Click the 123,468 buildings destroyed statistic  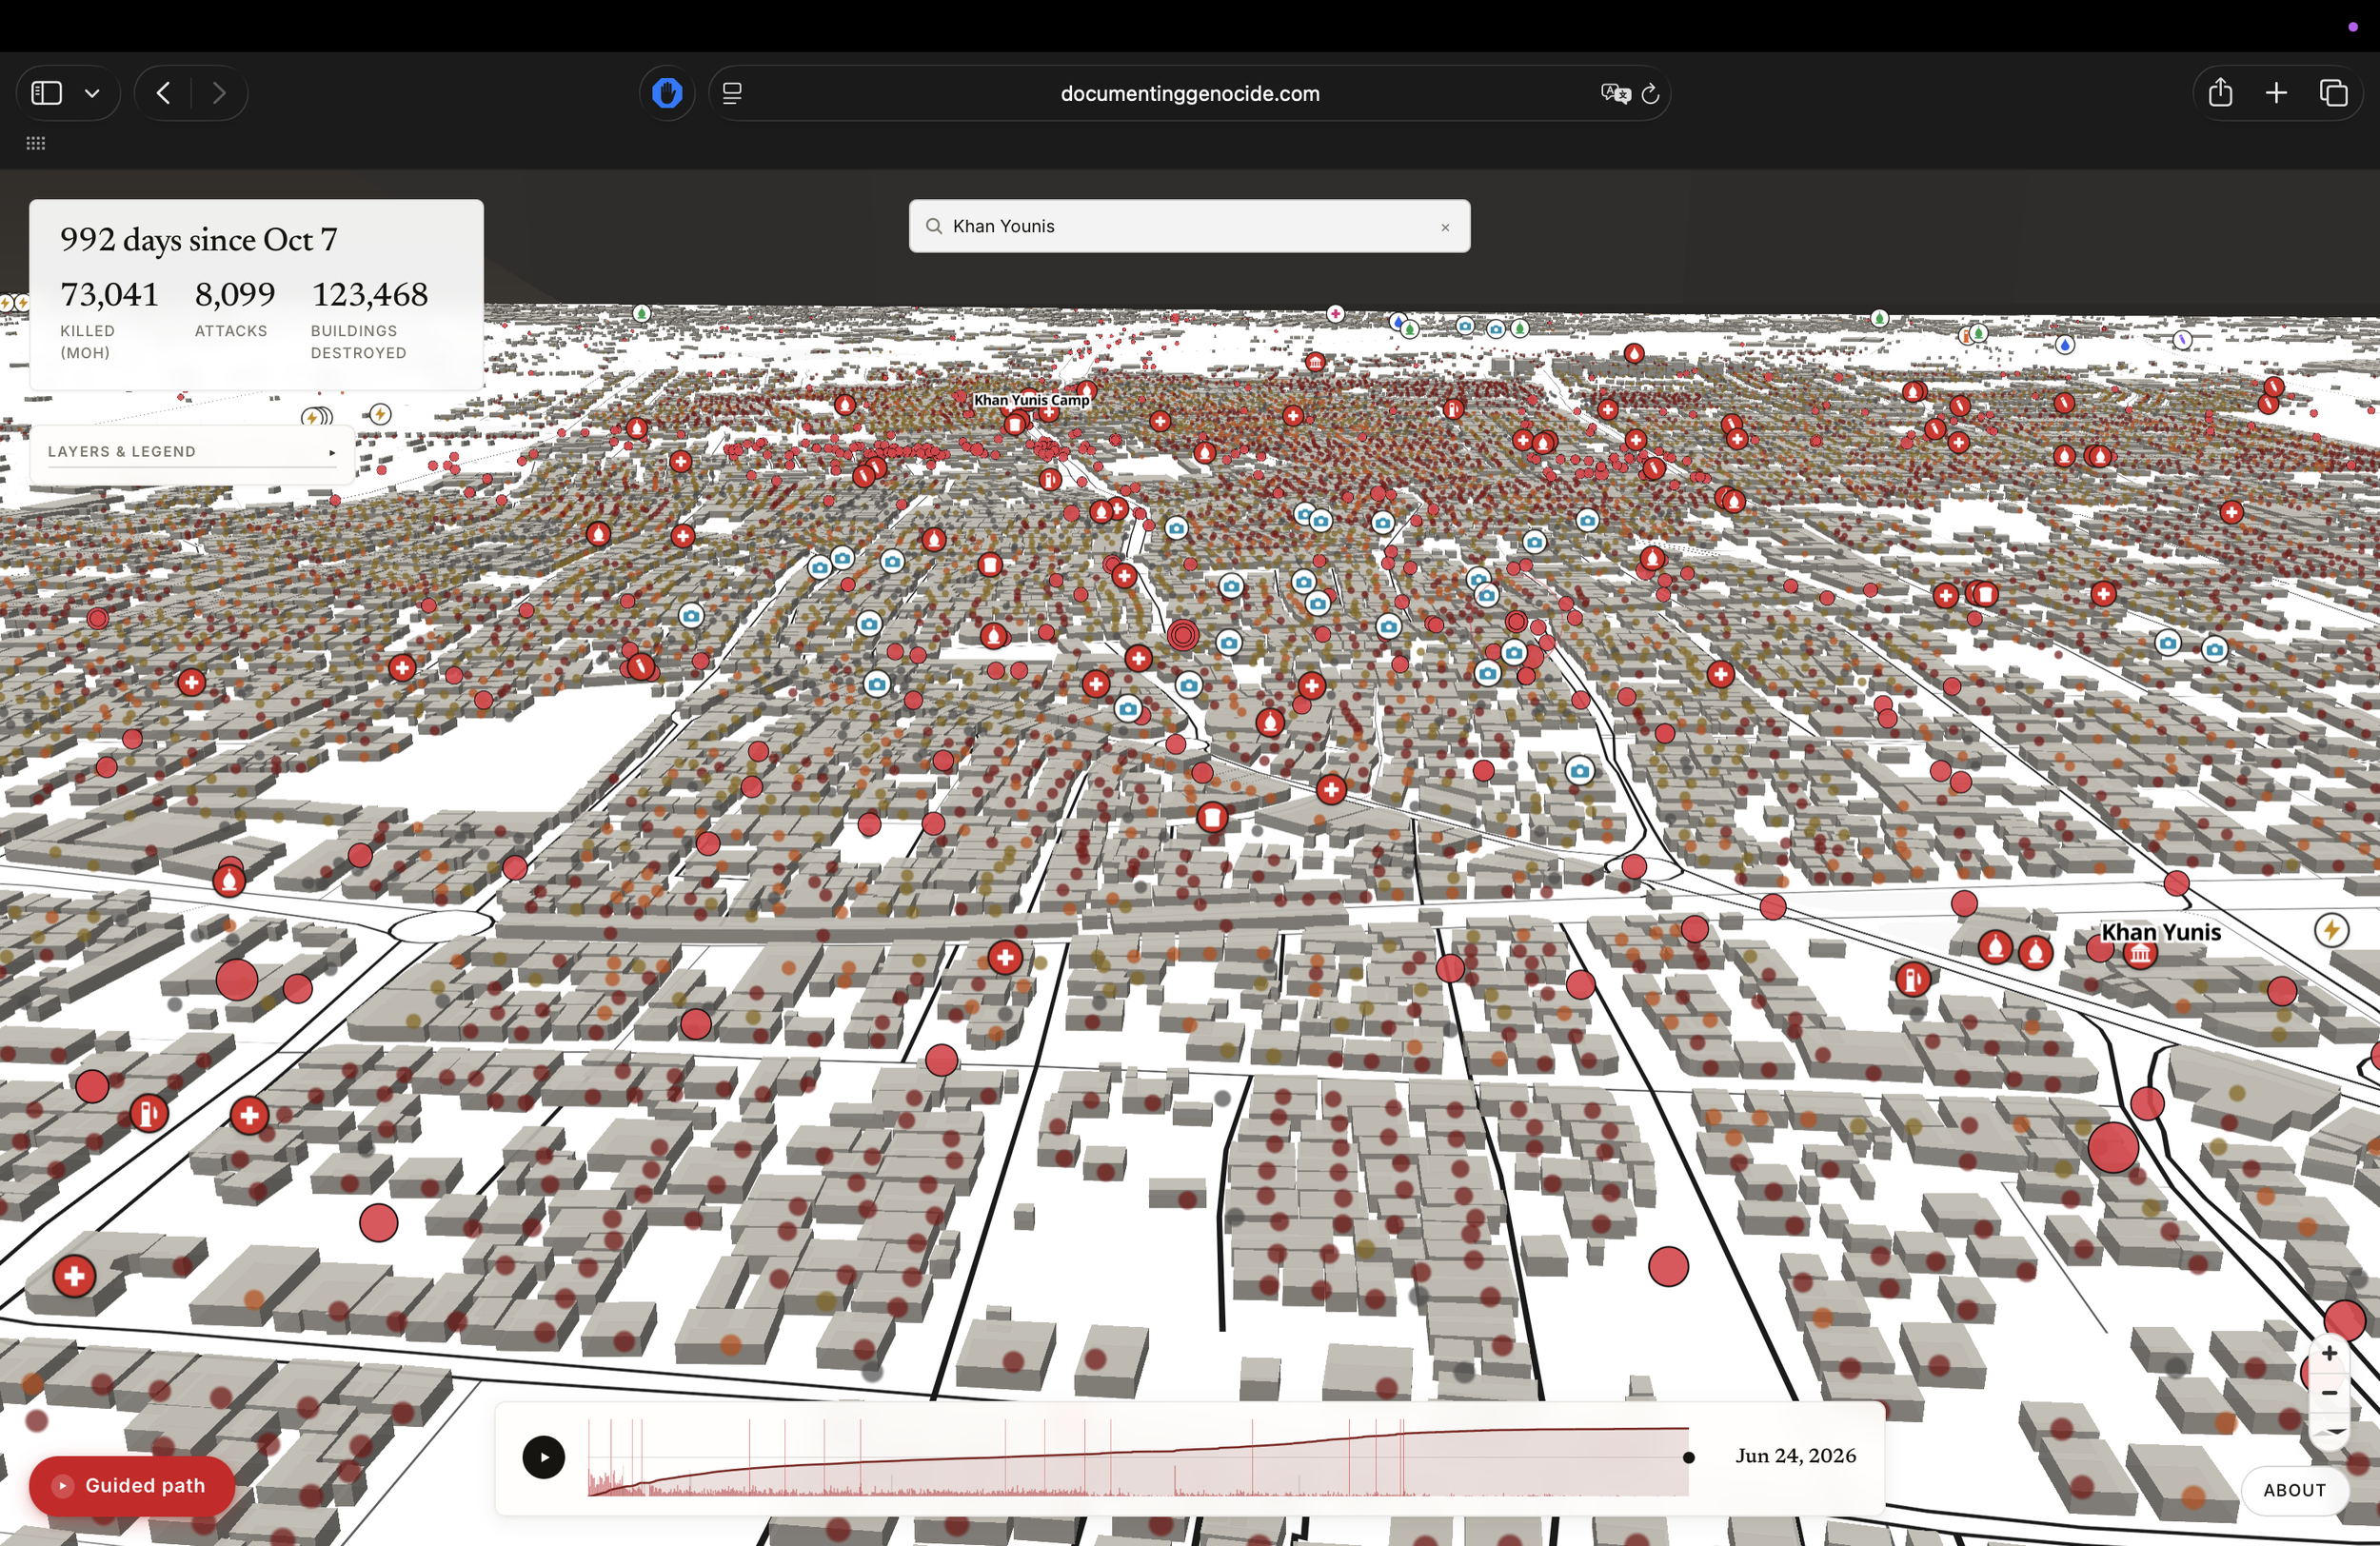point(369,294)
